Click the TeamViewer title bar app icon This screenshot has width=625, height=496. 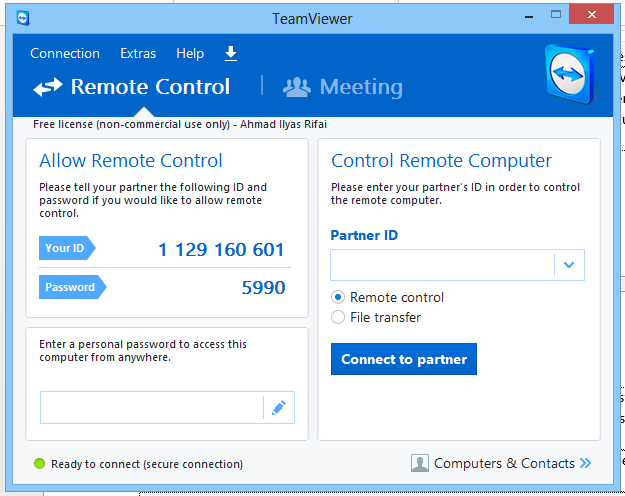(23, 18)
